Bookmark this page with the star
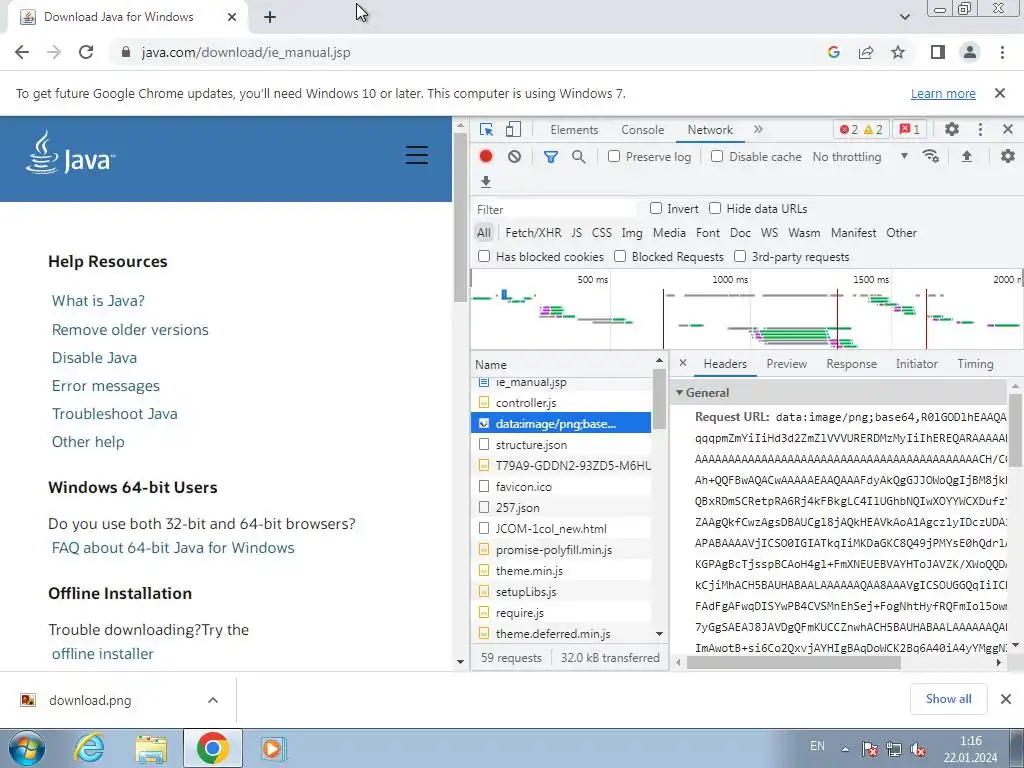This screenshot has height=768, width=1024. [898, 52]
